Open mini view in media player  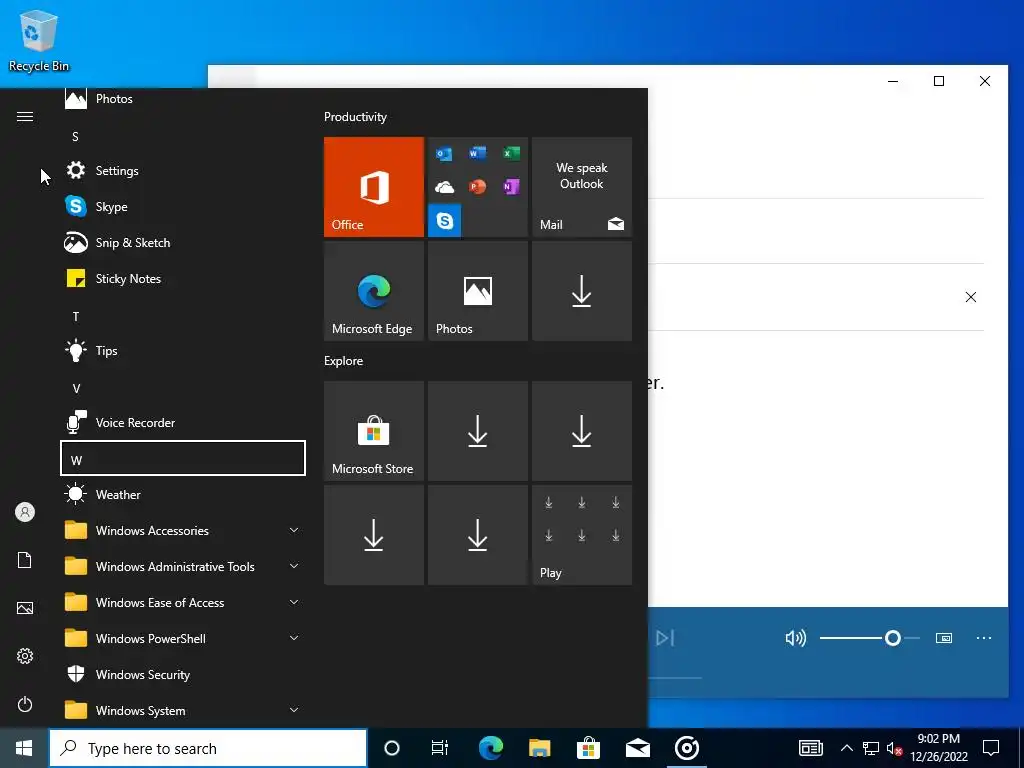(944, 638)
